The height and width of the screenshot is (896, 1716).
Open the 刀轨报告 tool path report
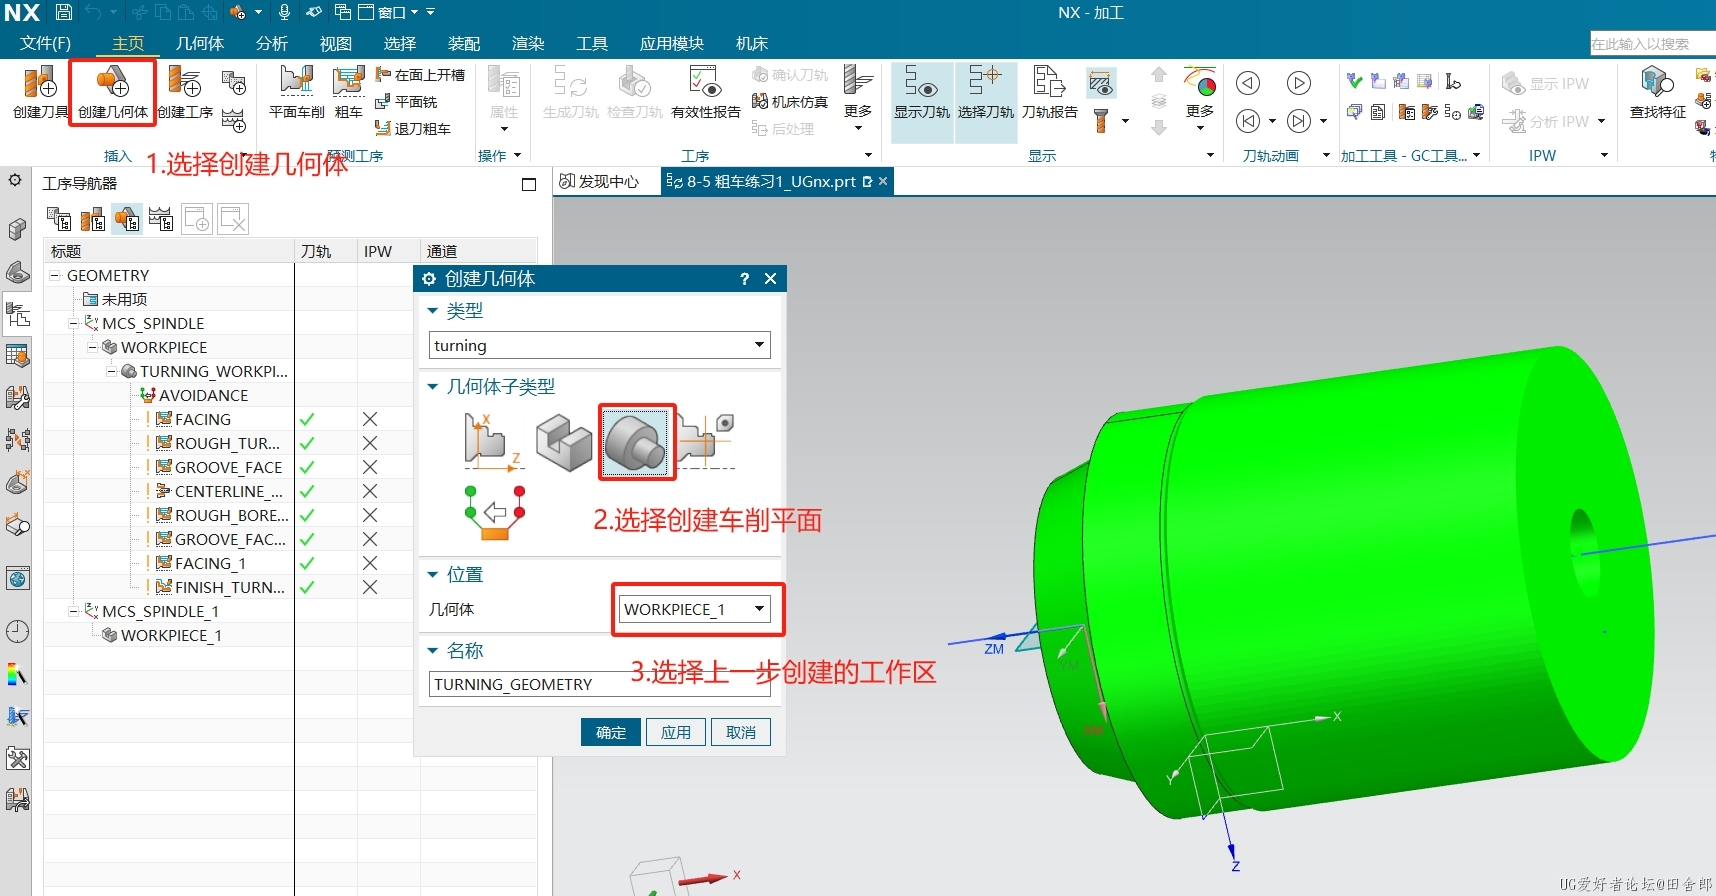tap(1049, 92)
